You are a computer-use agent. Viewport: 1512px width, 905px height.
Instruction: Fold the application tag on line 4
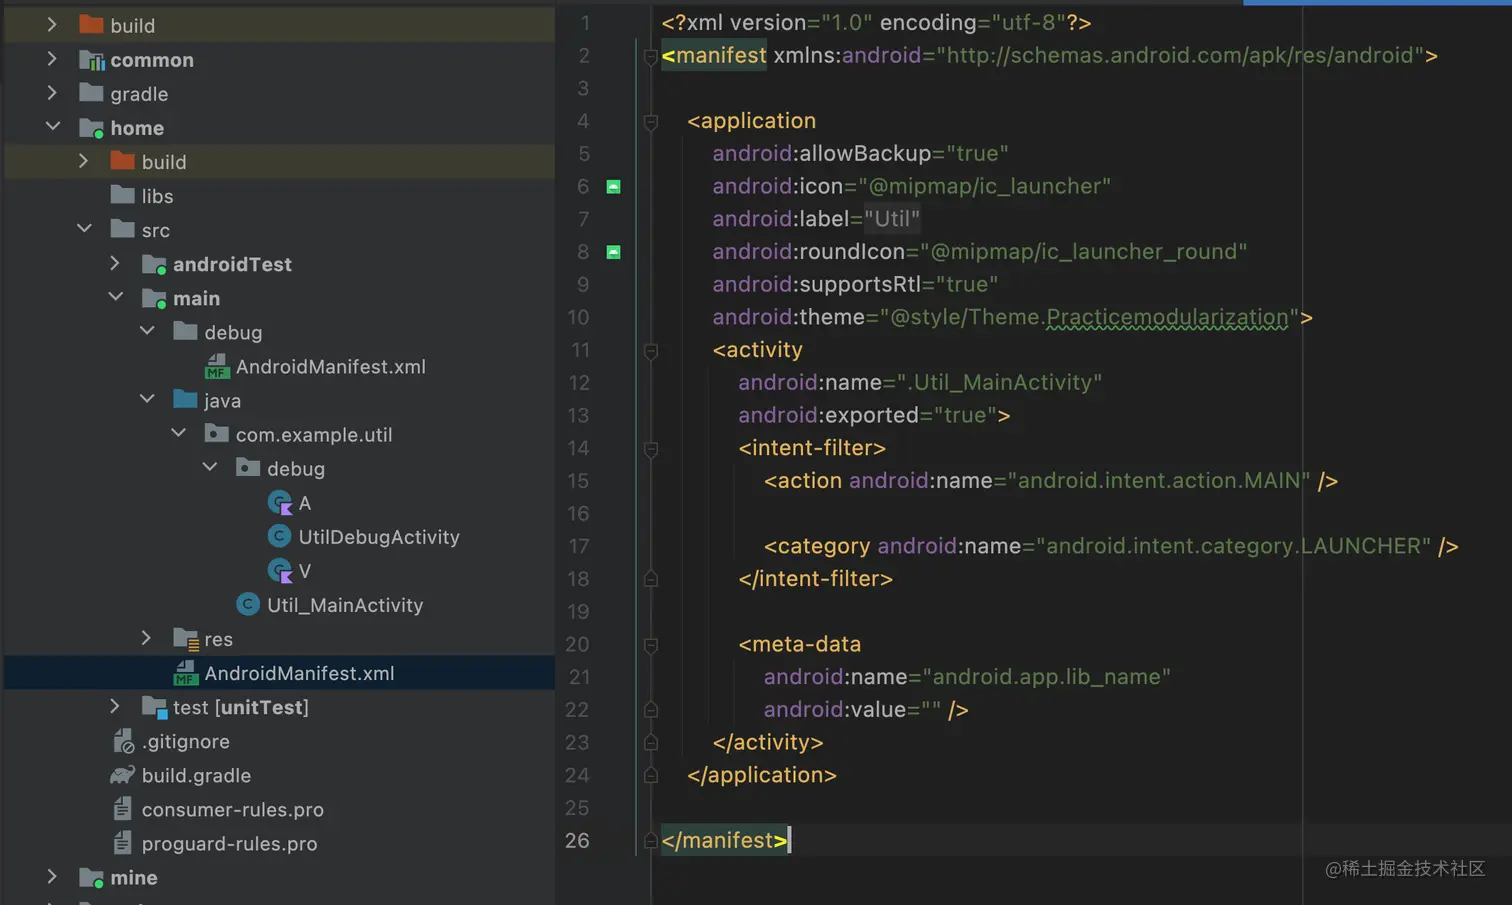(650, 122)
